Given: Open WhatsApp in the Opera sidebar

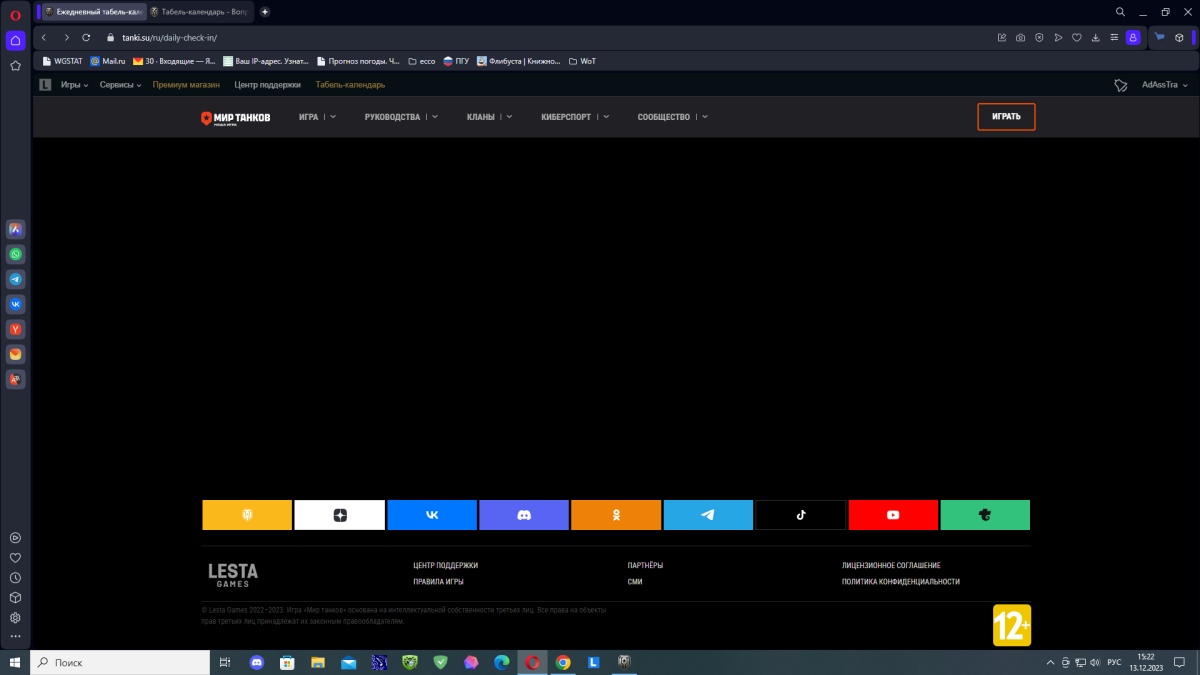Looking at the screenshot, I should [x=16, y=254].
